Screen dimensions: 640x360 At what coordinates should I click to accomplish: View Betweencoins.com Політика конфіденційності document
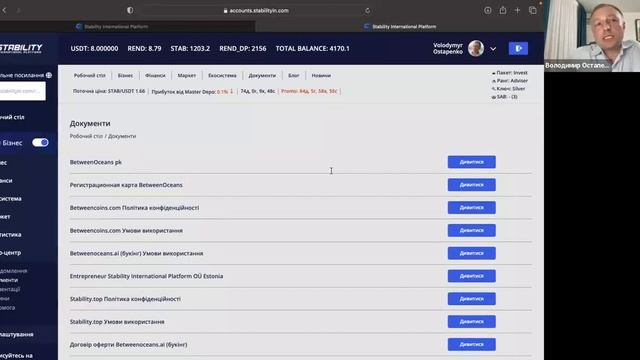[471, 208]
